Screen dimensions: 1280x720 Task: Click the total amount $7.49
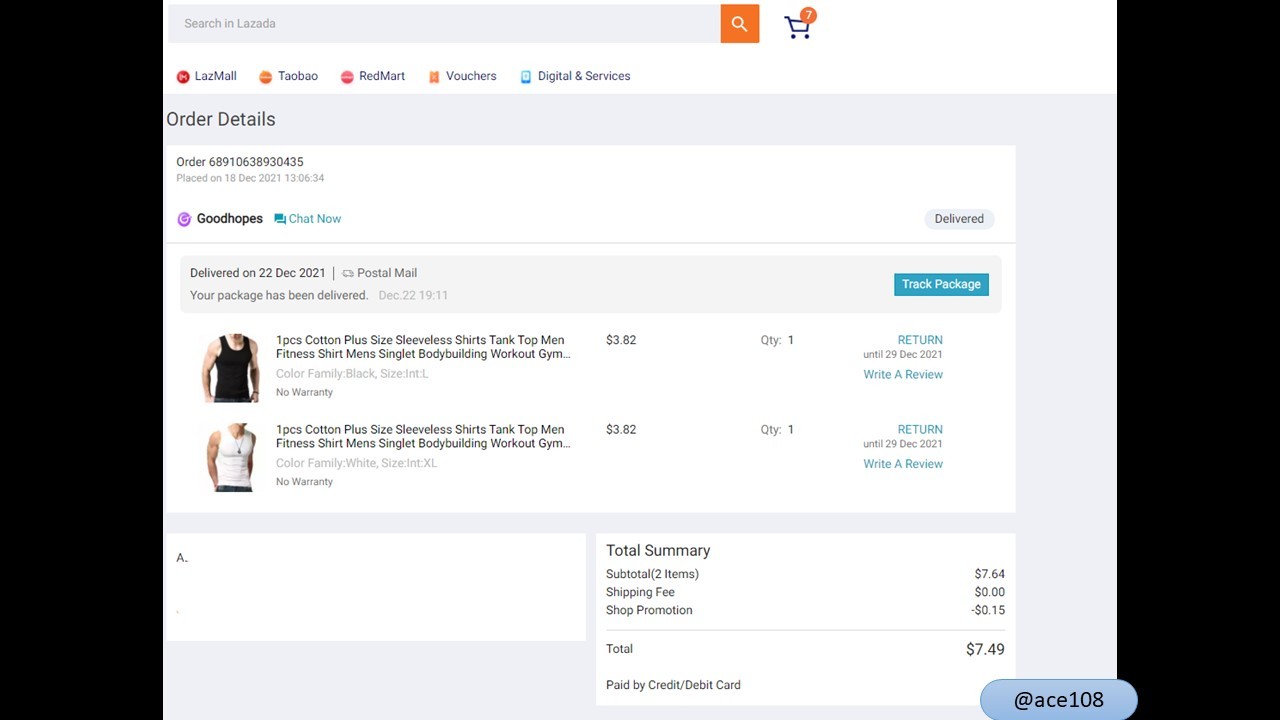(x=985, y=650)
